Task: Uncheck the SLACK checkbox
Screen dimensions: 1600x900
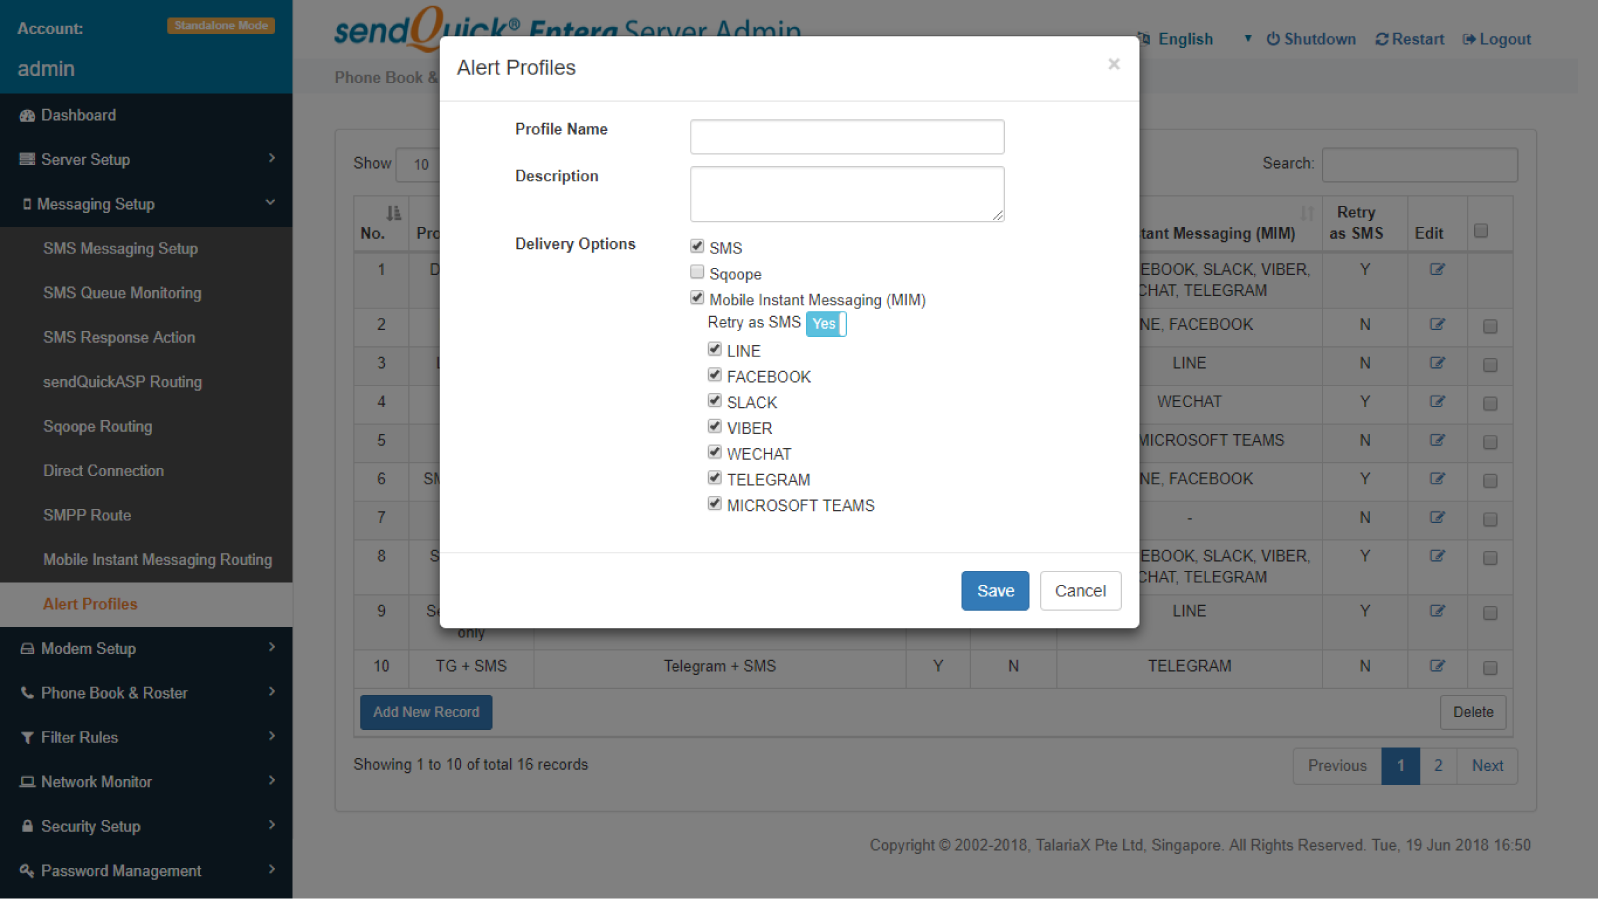Action: [714, 401]
